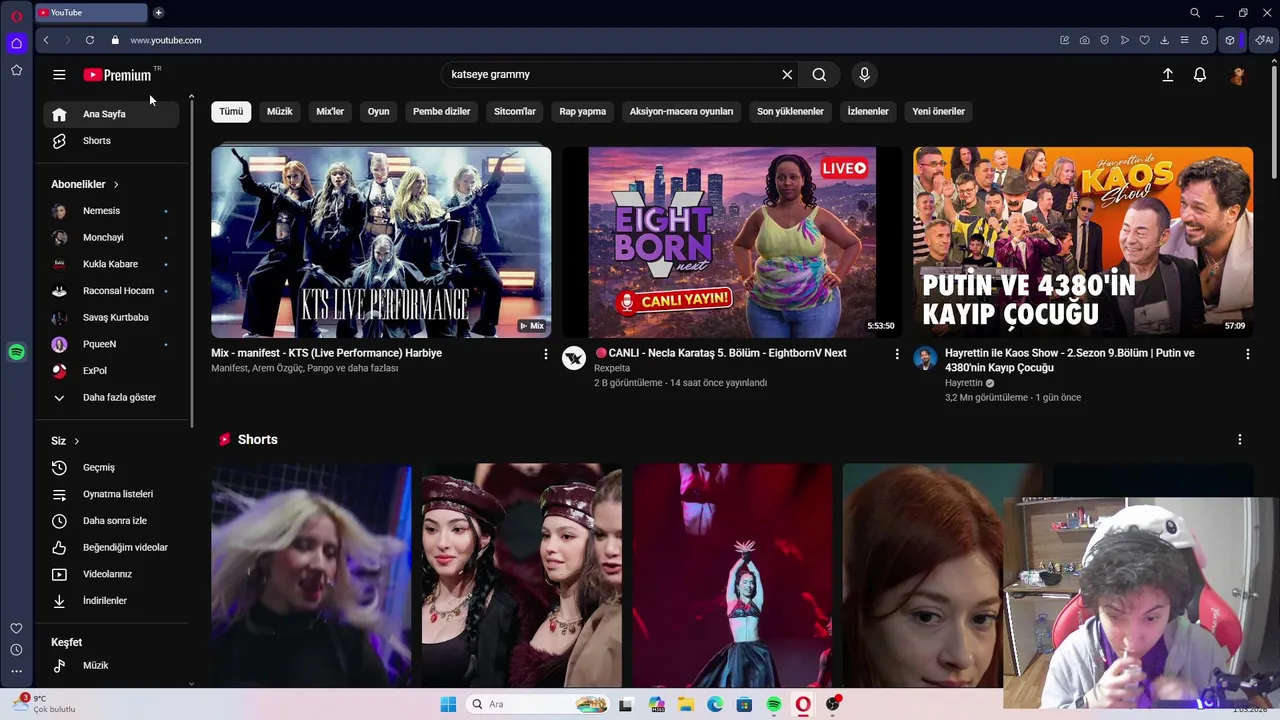
Task: Open the Nemesis channel subscription
Action: 111,211
